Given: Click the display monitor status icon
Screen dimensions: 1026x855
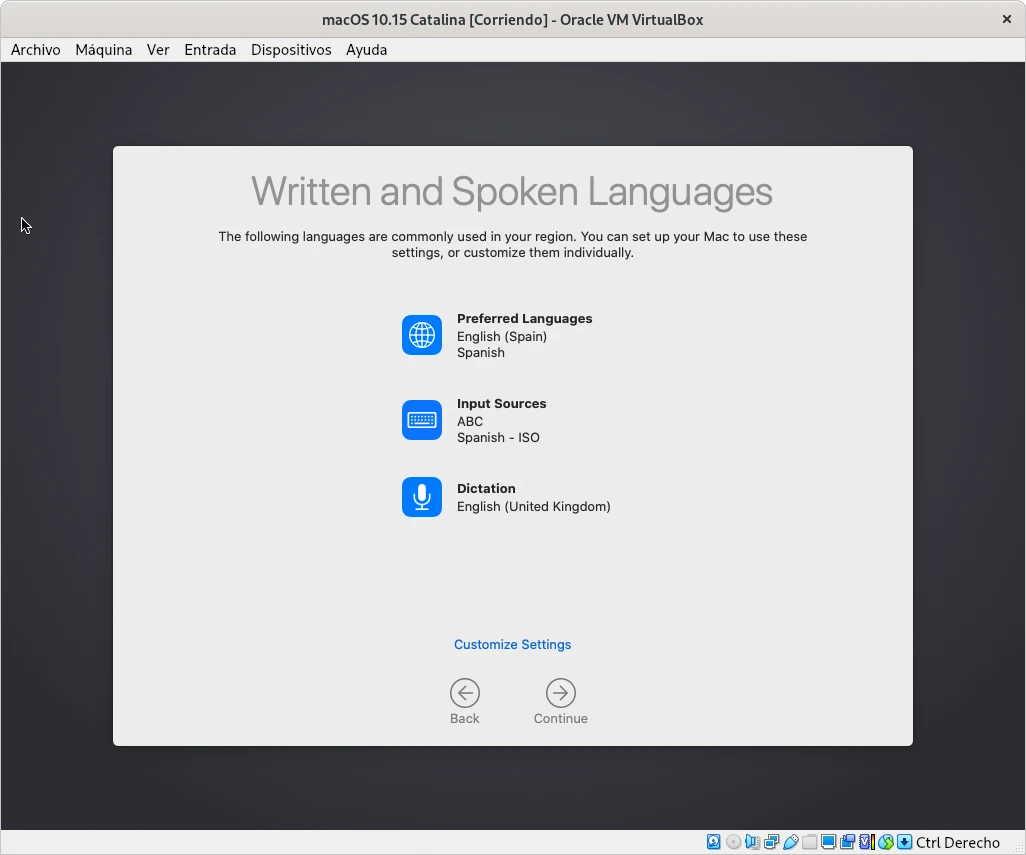Looking at the screenshot, I should point(828,842).
